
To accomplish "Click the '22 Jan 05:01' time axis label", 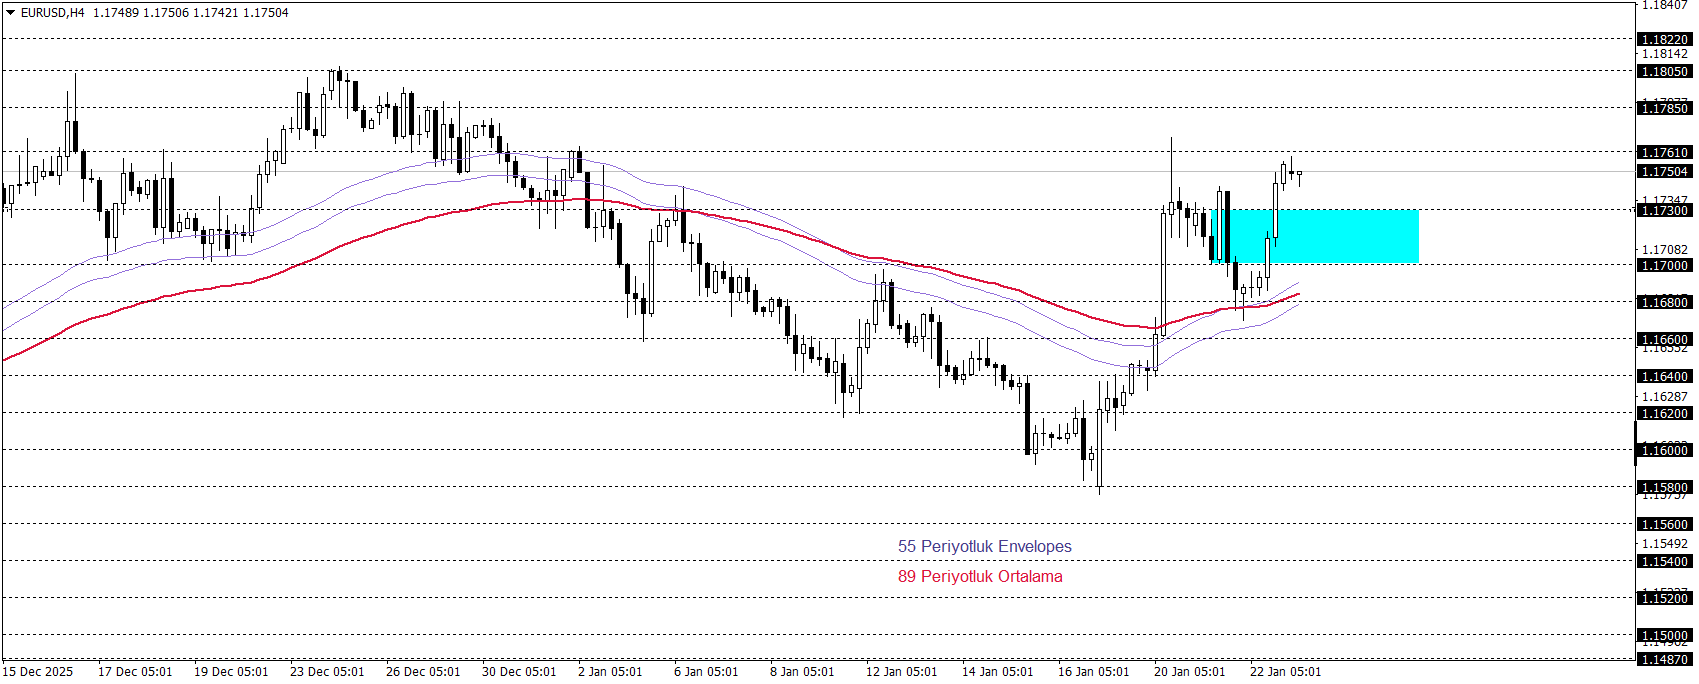I will click(1286, 672).
